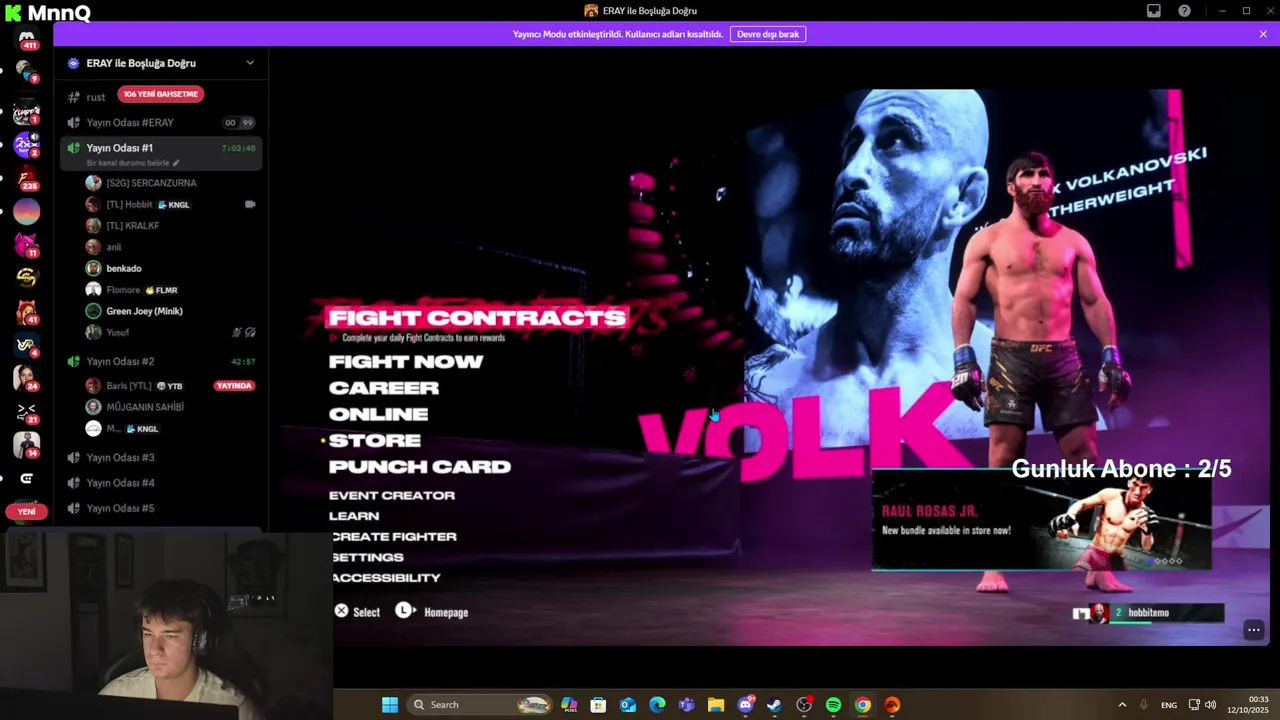The height and width of the screenshot is (720, 1280).
Task: Edit channel status pencil under Yayın Odası #1
Action: pyautogui.click(x=176, y=163)
